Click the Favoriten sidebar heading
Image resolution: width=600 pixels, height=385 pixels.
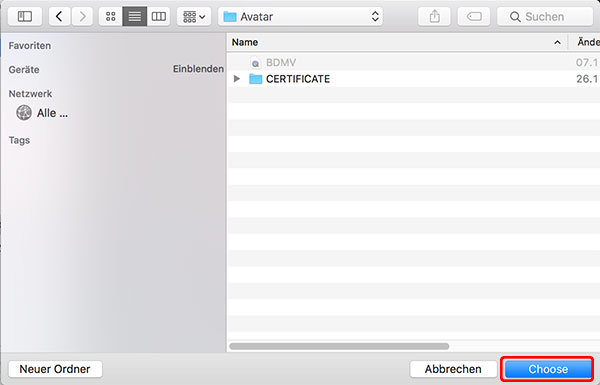30,46
